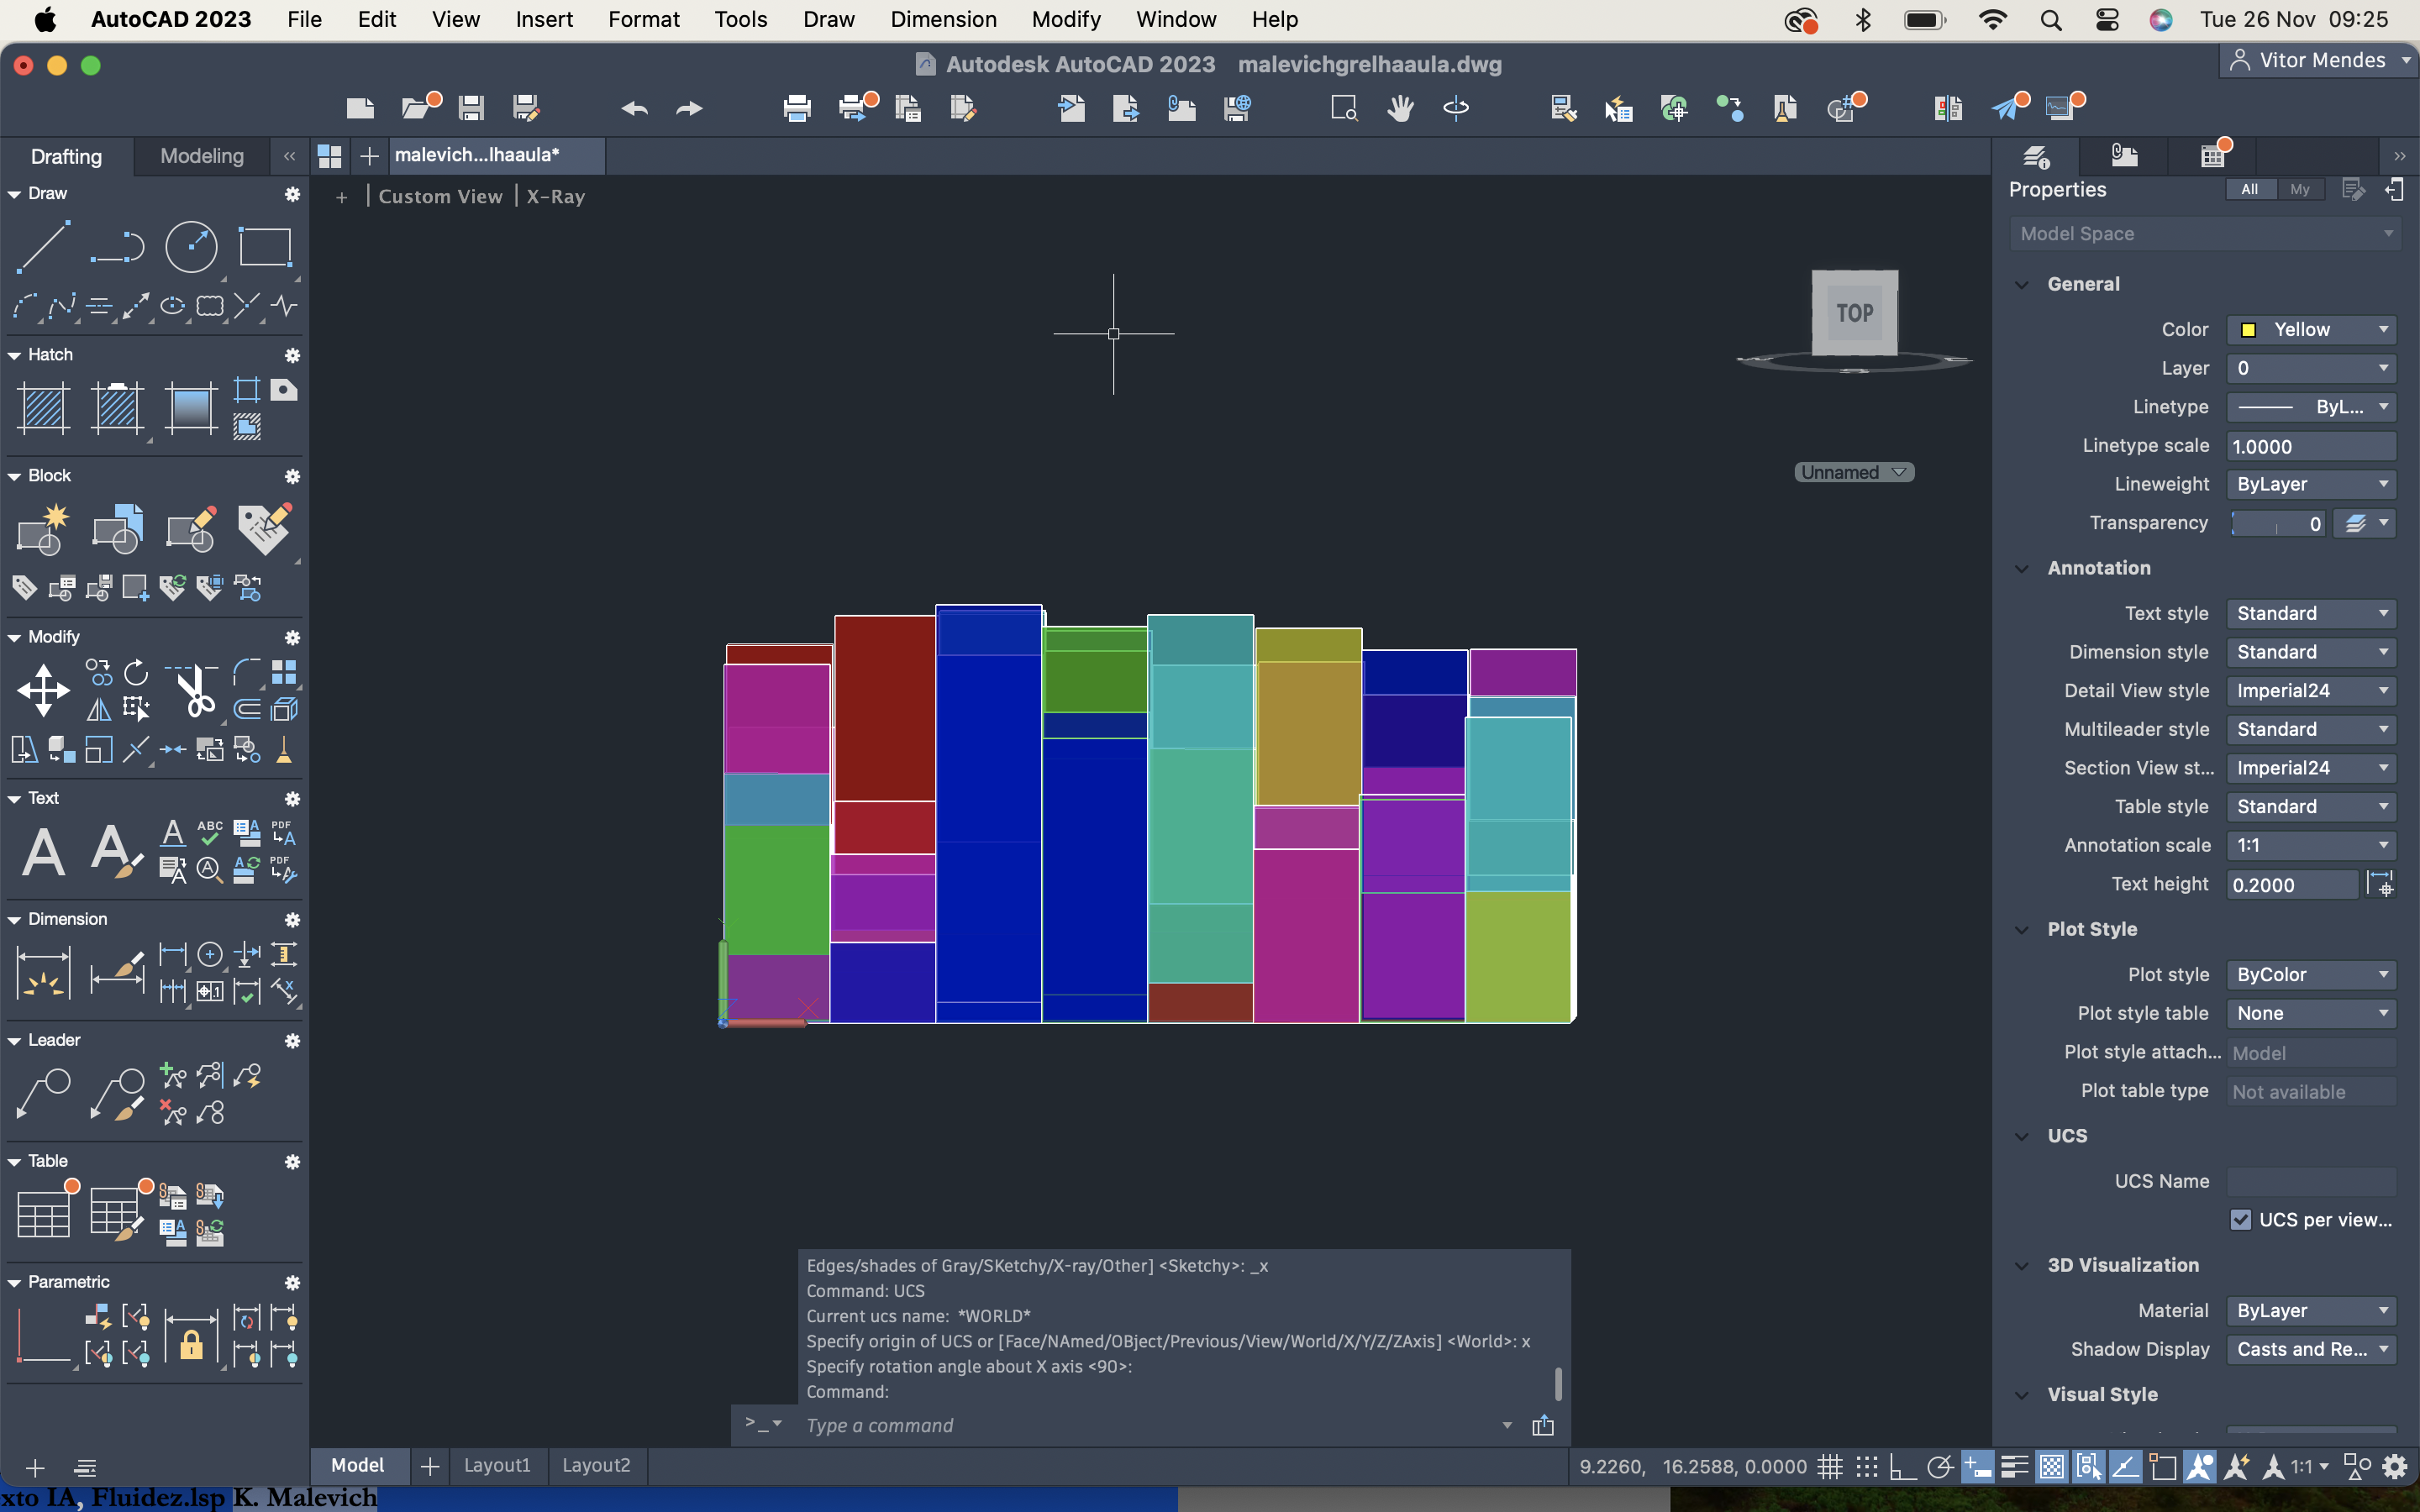This screenshot has width=2420, height=1512.
Task: Add a new layout with plus button
Action: pos(430,1466)
